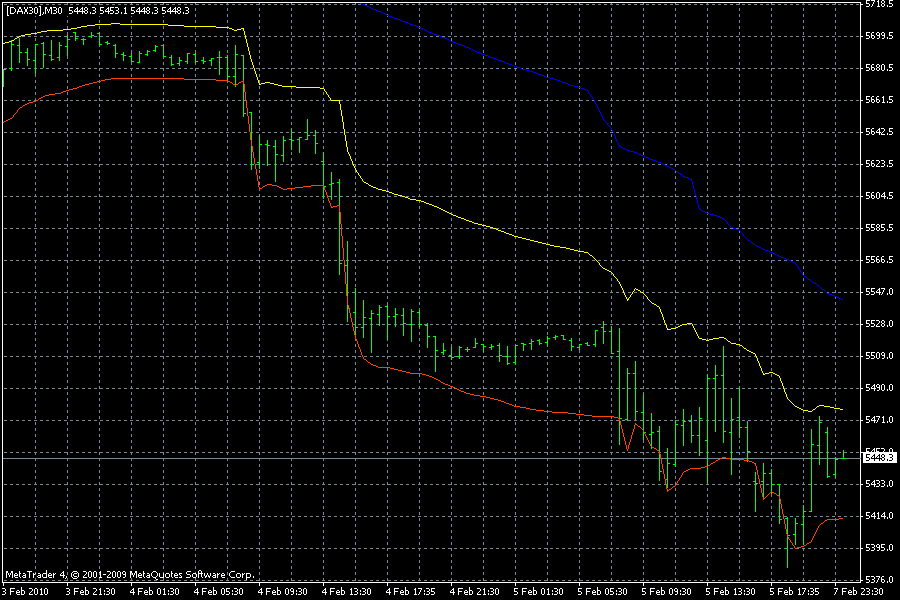Click the 5604.5 price axis label
900x600 pixels.
879,196
